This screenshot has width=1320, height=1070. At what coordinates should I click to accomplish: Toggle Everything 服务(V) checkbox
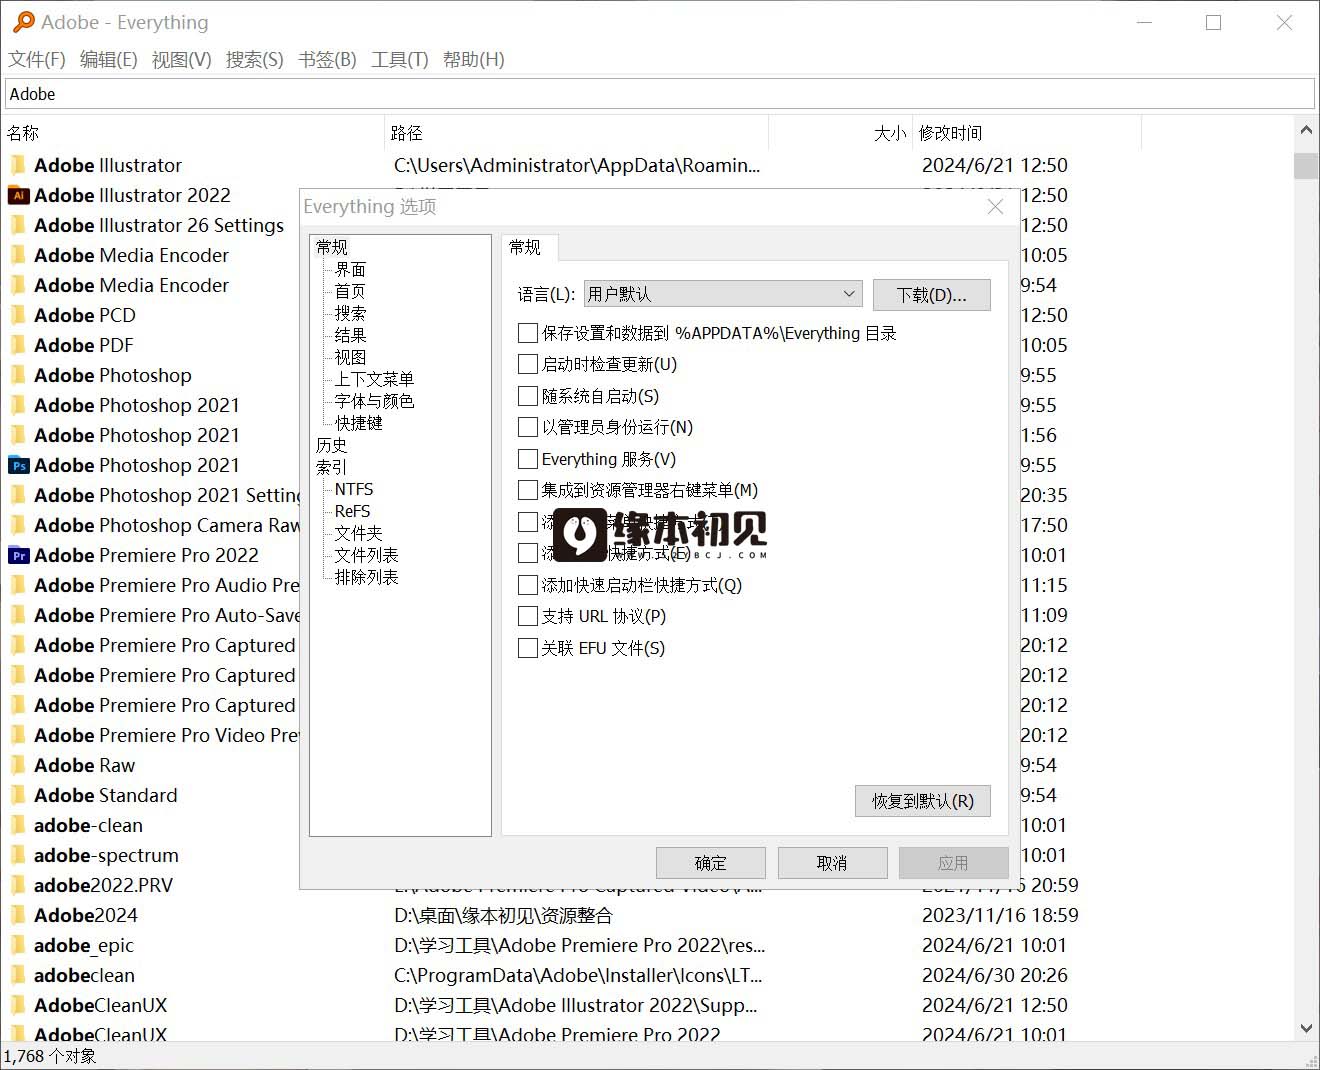point(528,459)
